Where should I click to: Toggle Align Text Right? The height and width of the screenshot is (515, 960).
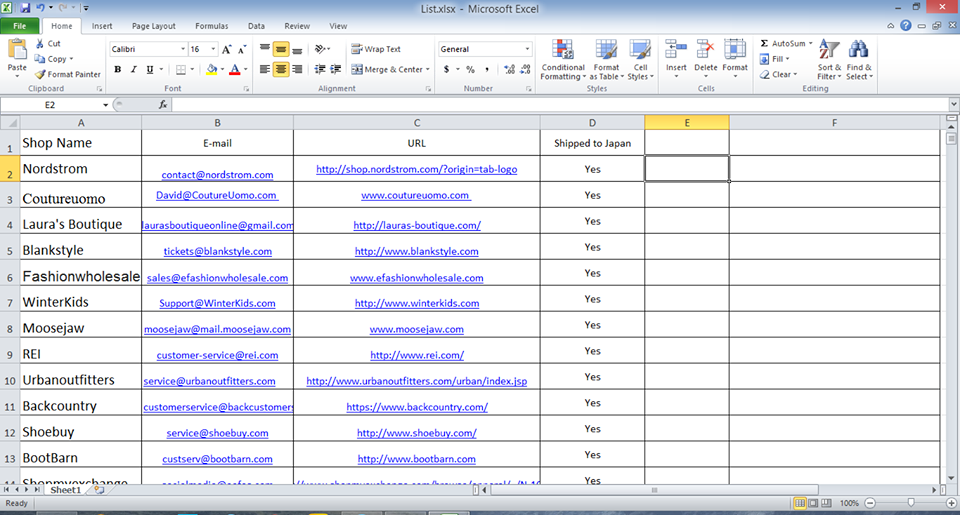(296, 69)
